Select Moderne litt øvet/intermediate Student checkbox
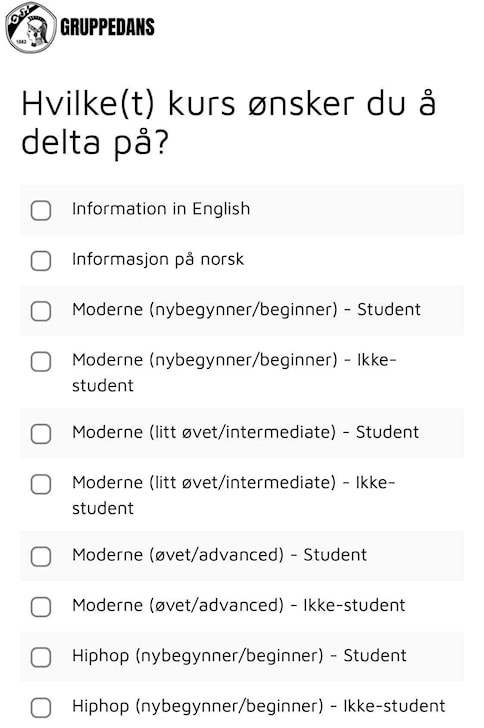 (41, 434)
